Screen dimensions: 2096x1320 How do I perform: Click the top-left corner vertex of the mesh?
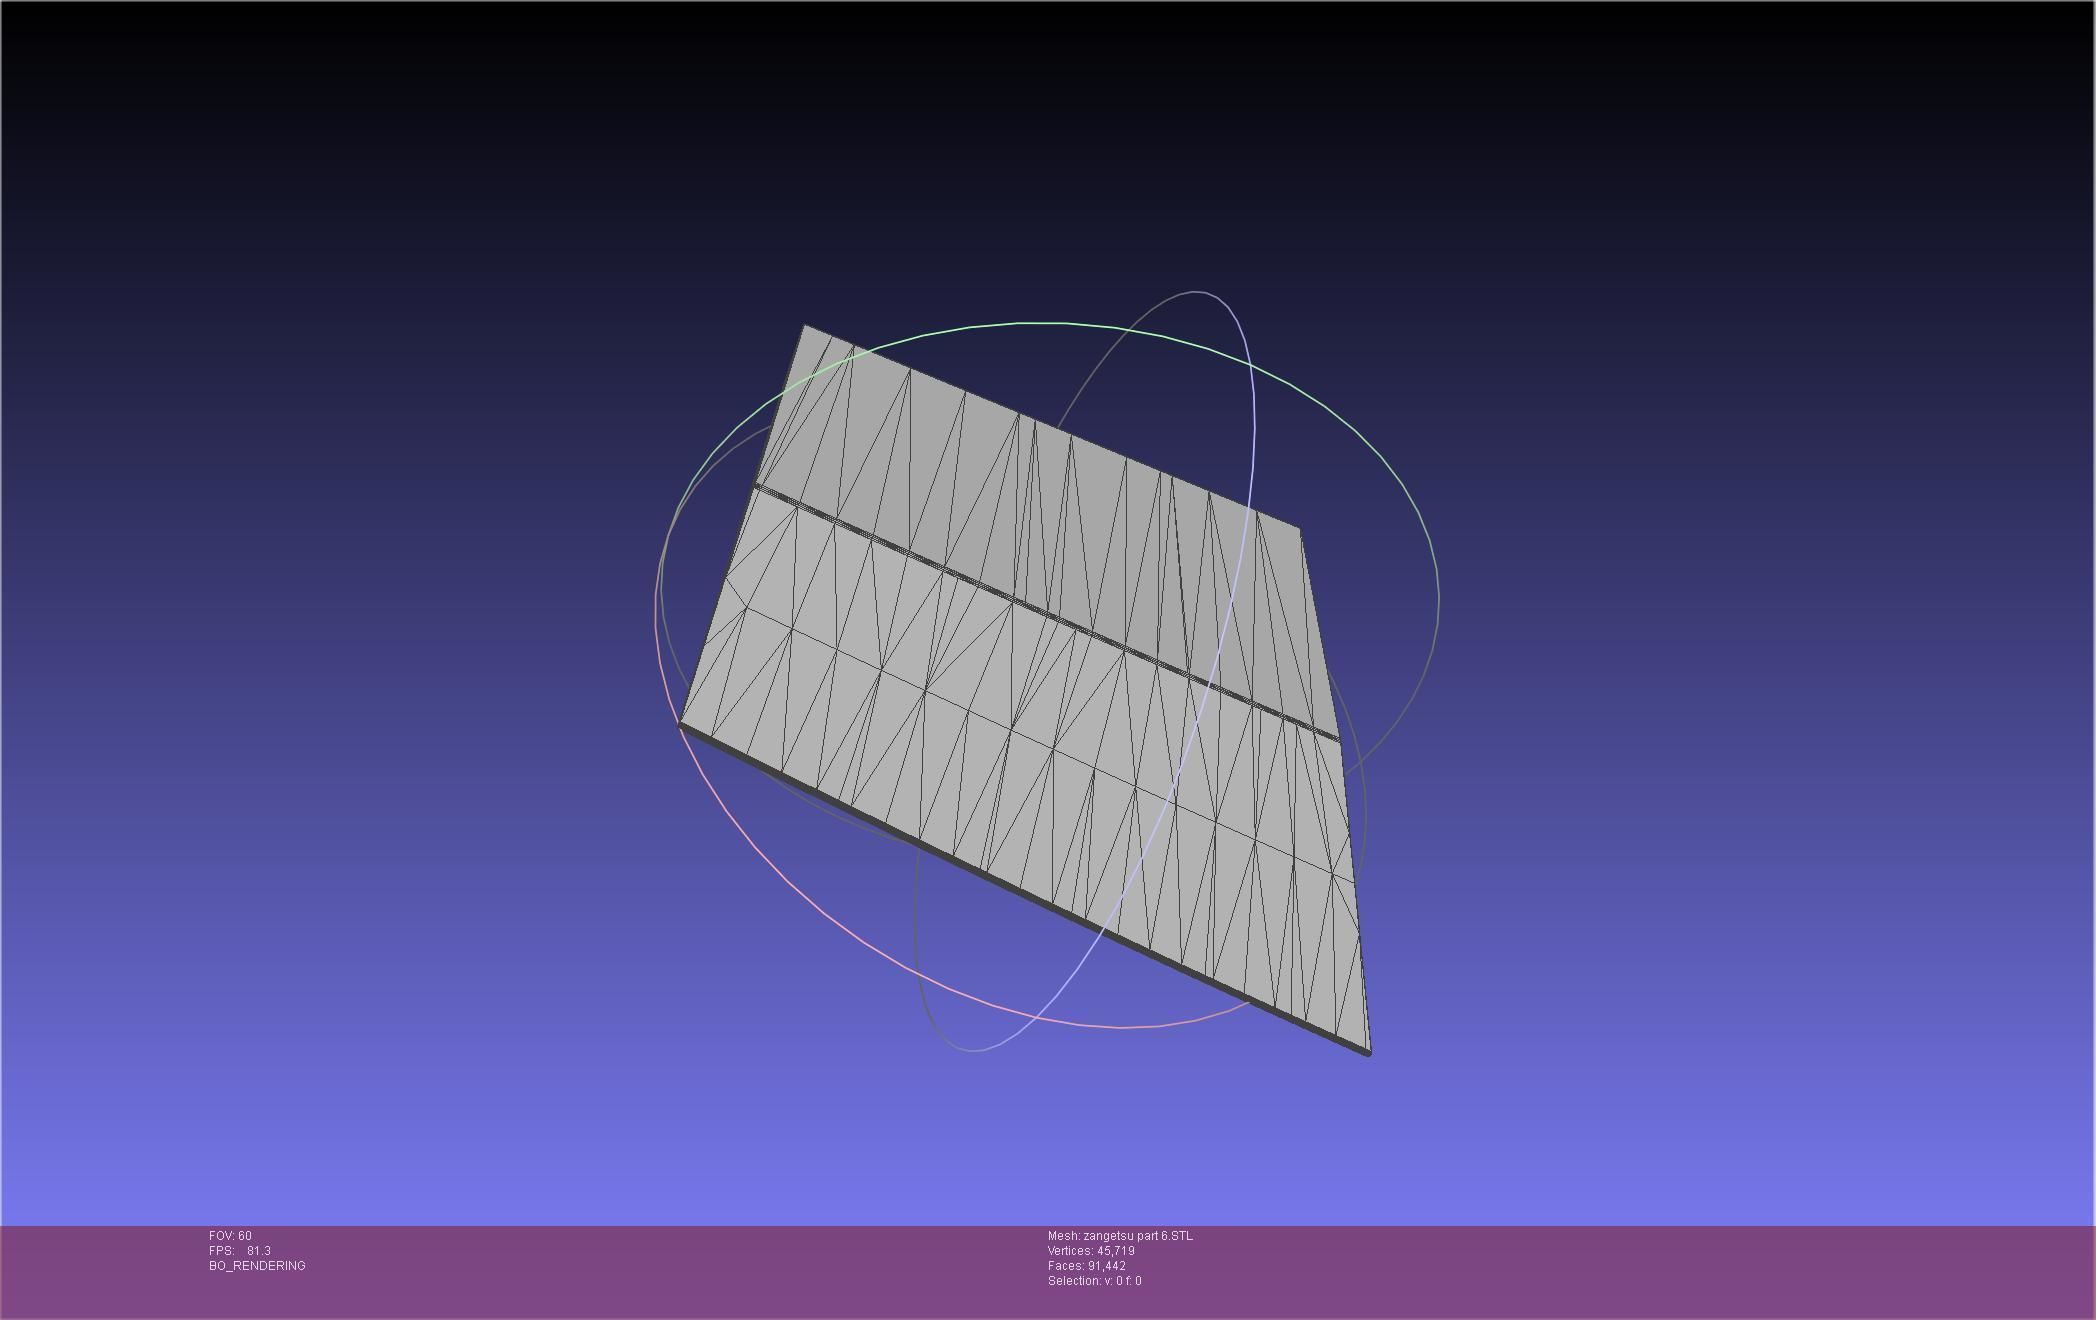coord(805,325)
